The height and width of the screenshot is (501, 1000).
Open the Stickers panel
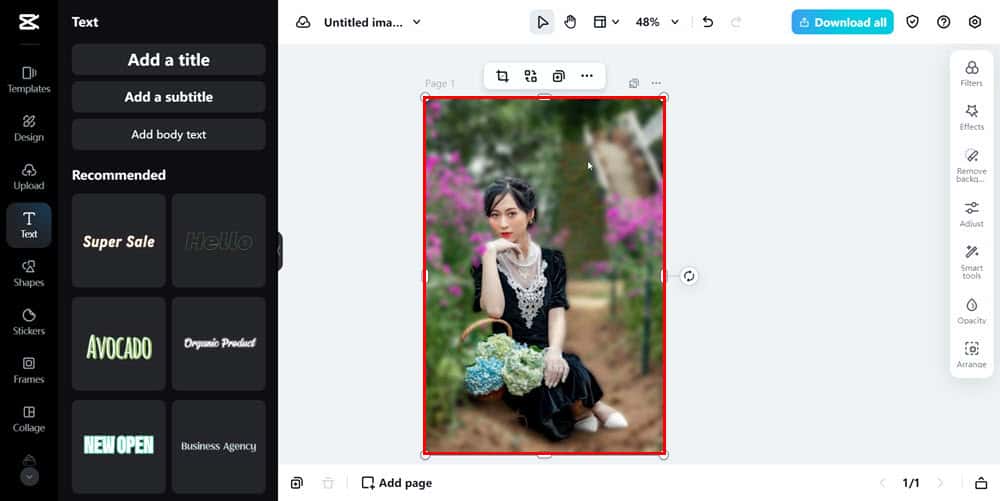coord(29,322)
